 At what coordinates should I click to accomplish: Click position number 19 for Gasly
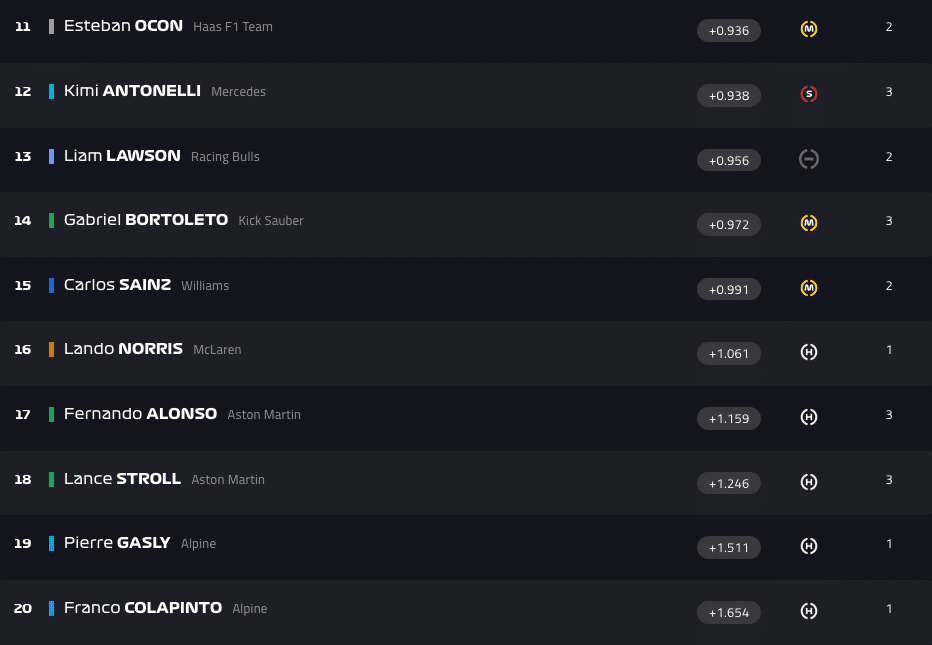point(23,544)
